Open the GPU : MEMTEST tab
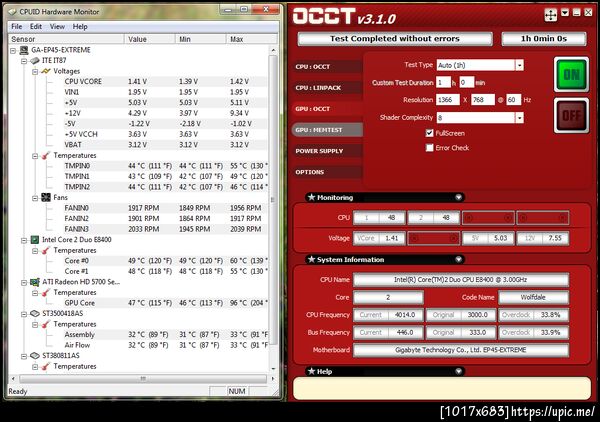 pyautogui.click(x=328, y=130)
